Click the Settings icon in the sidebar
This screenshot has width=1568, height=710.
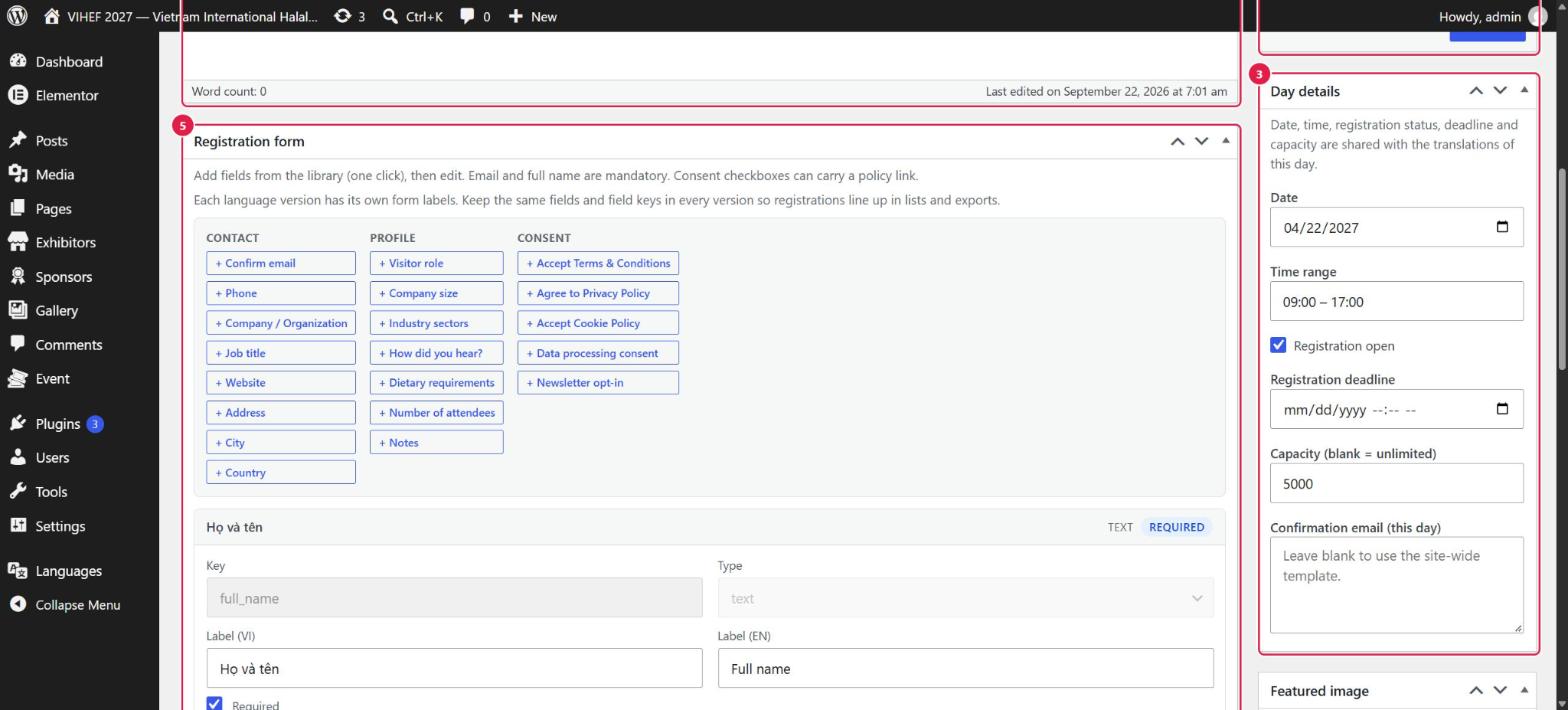pyautogui.click(x=17, y=525)
